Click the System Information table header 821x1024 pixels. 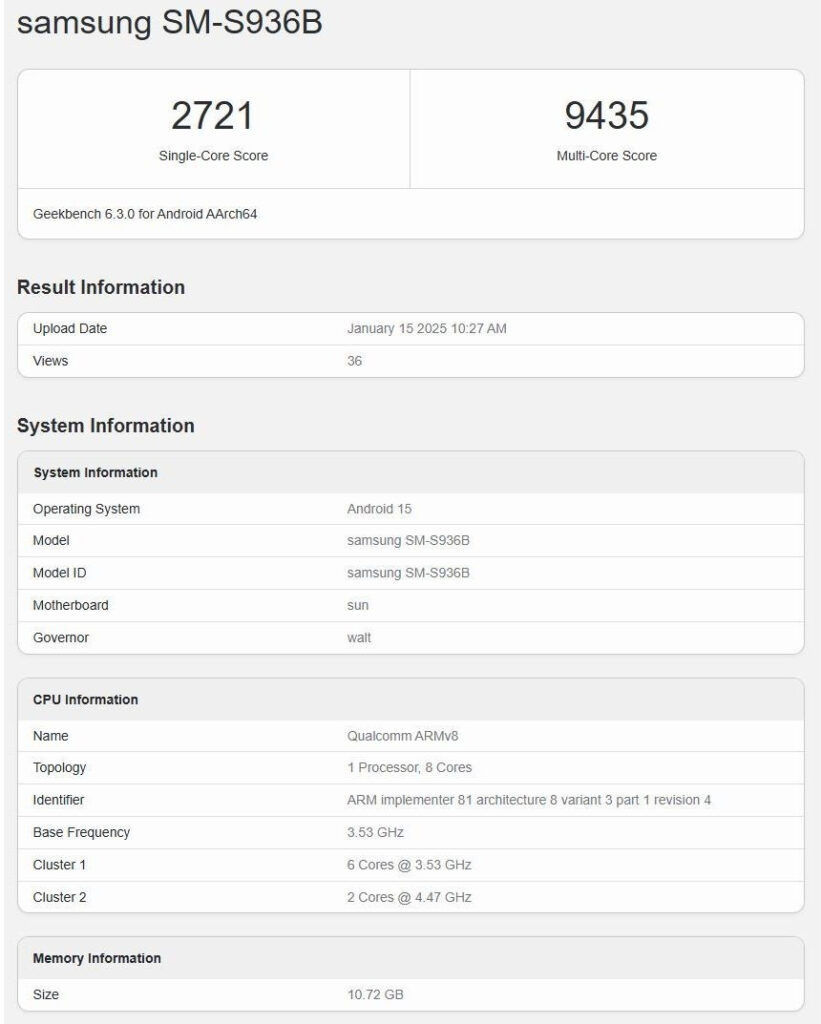coord(95,472)
